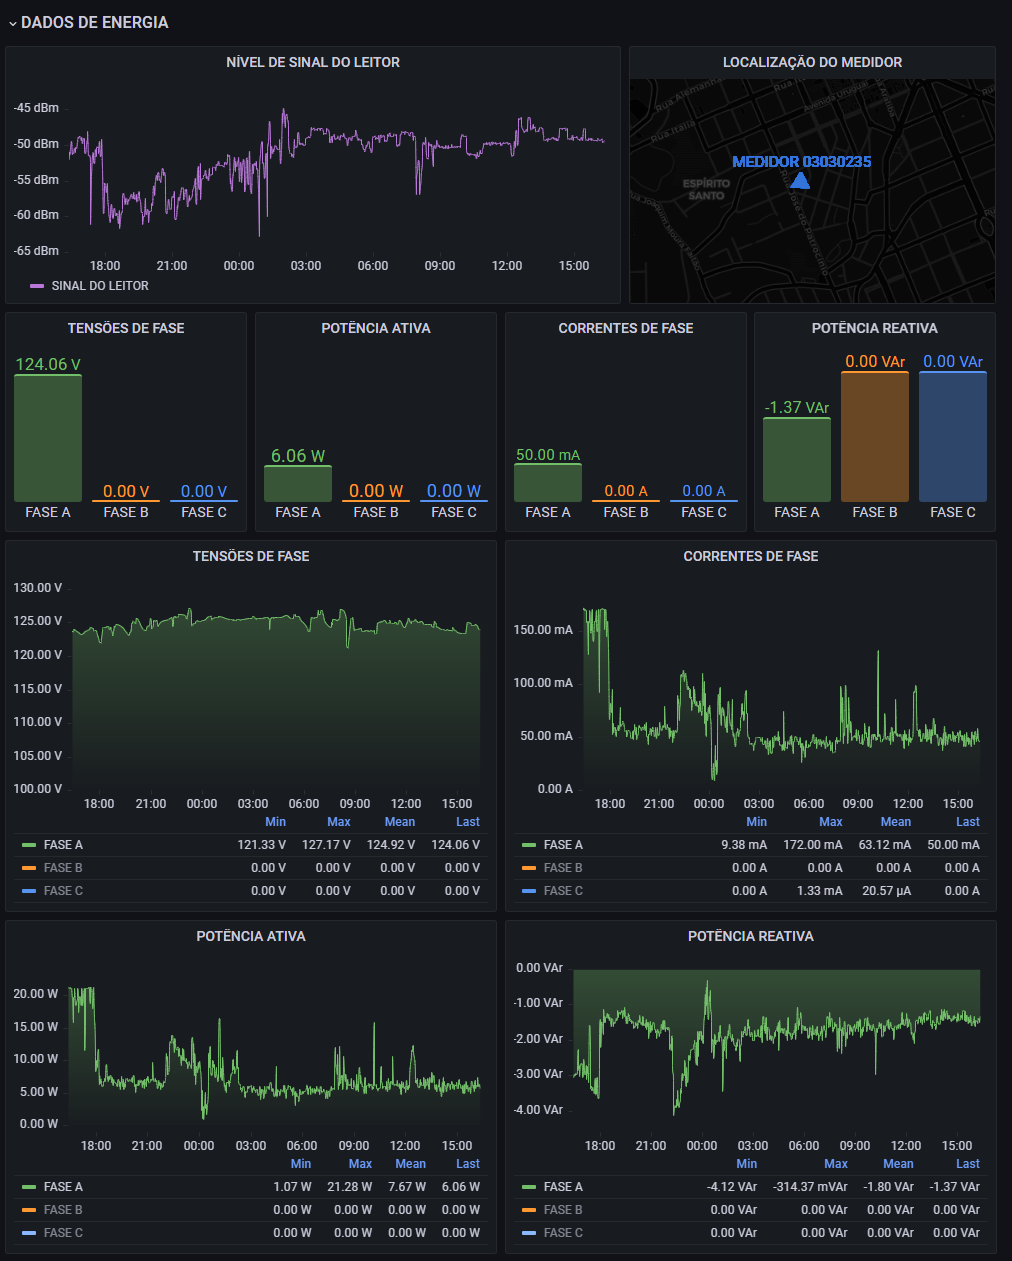
Task: Click the blue FASE C marker in Potência Ativa legend
Action: 30,1232
